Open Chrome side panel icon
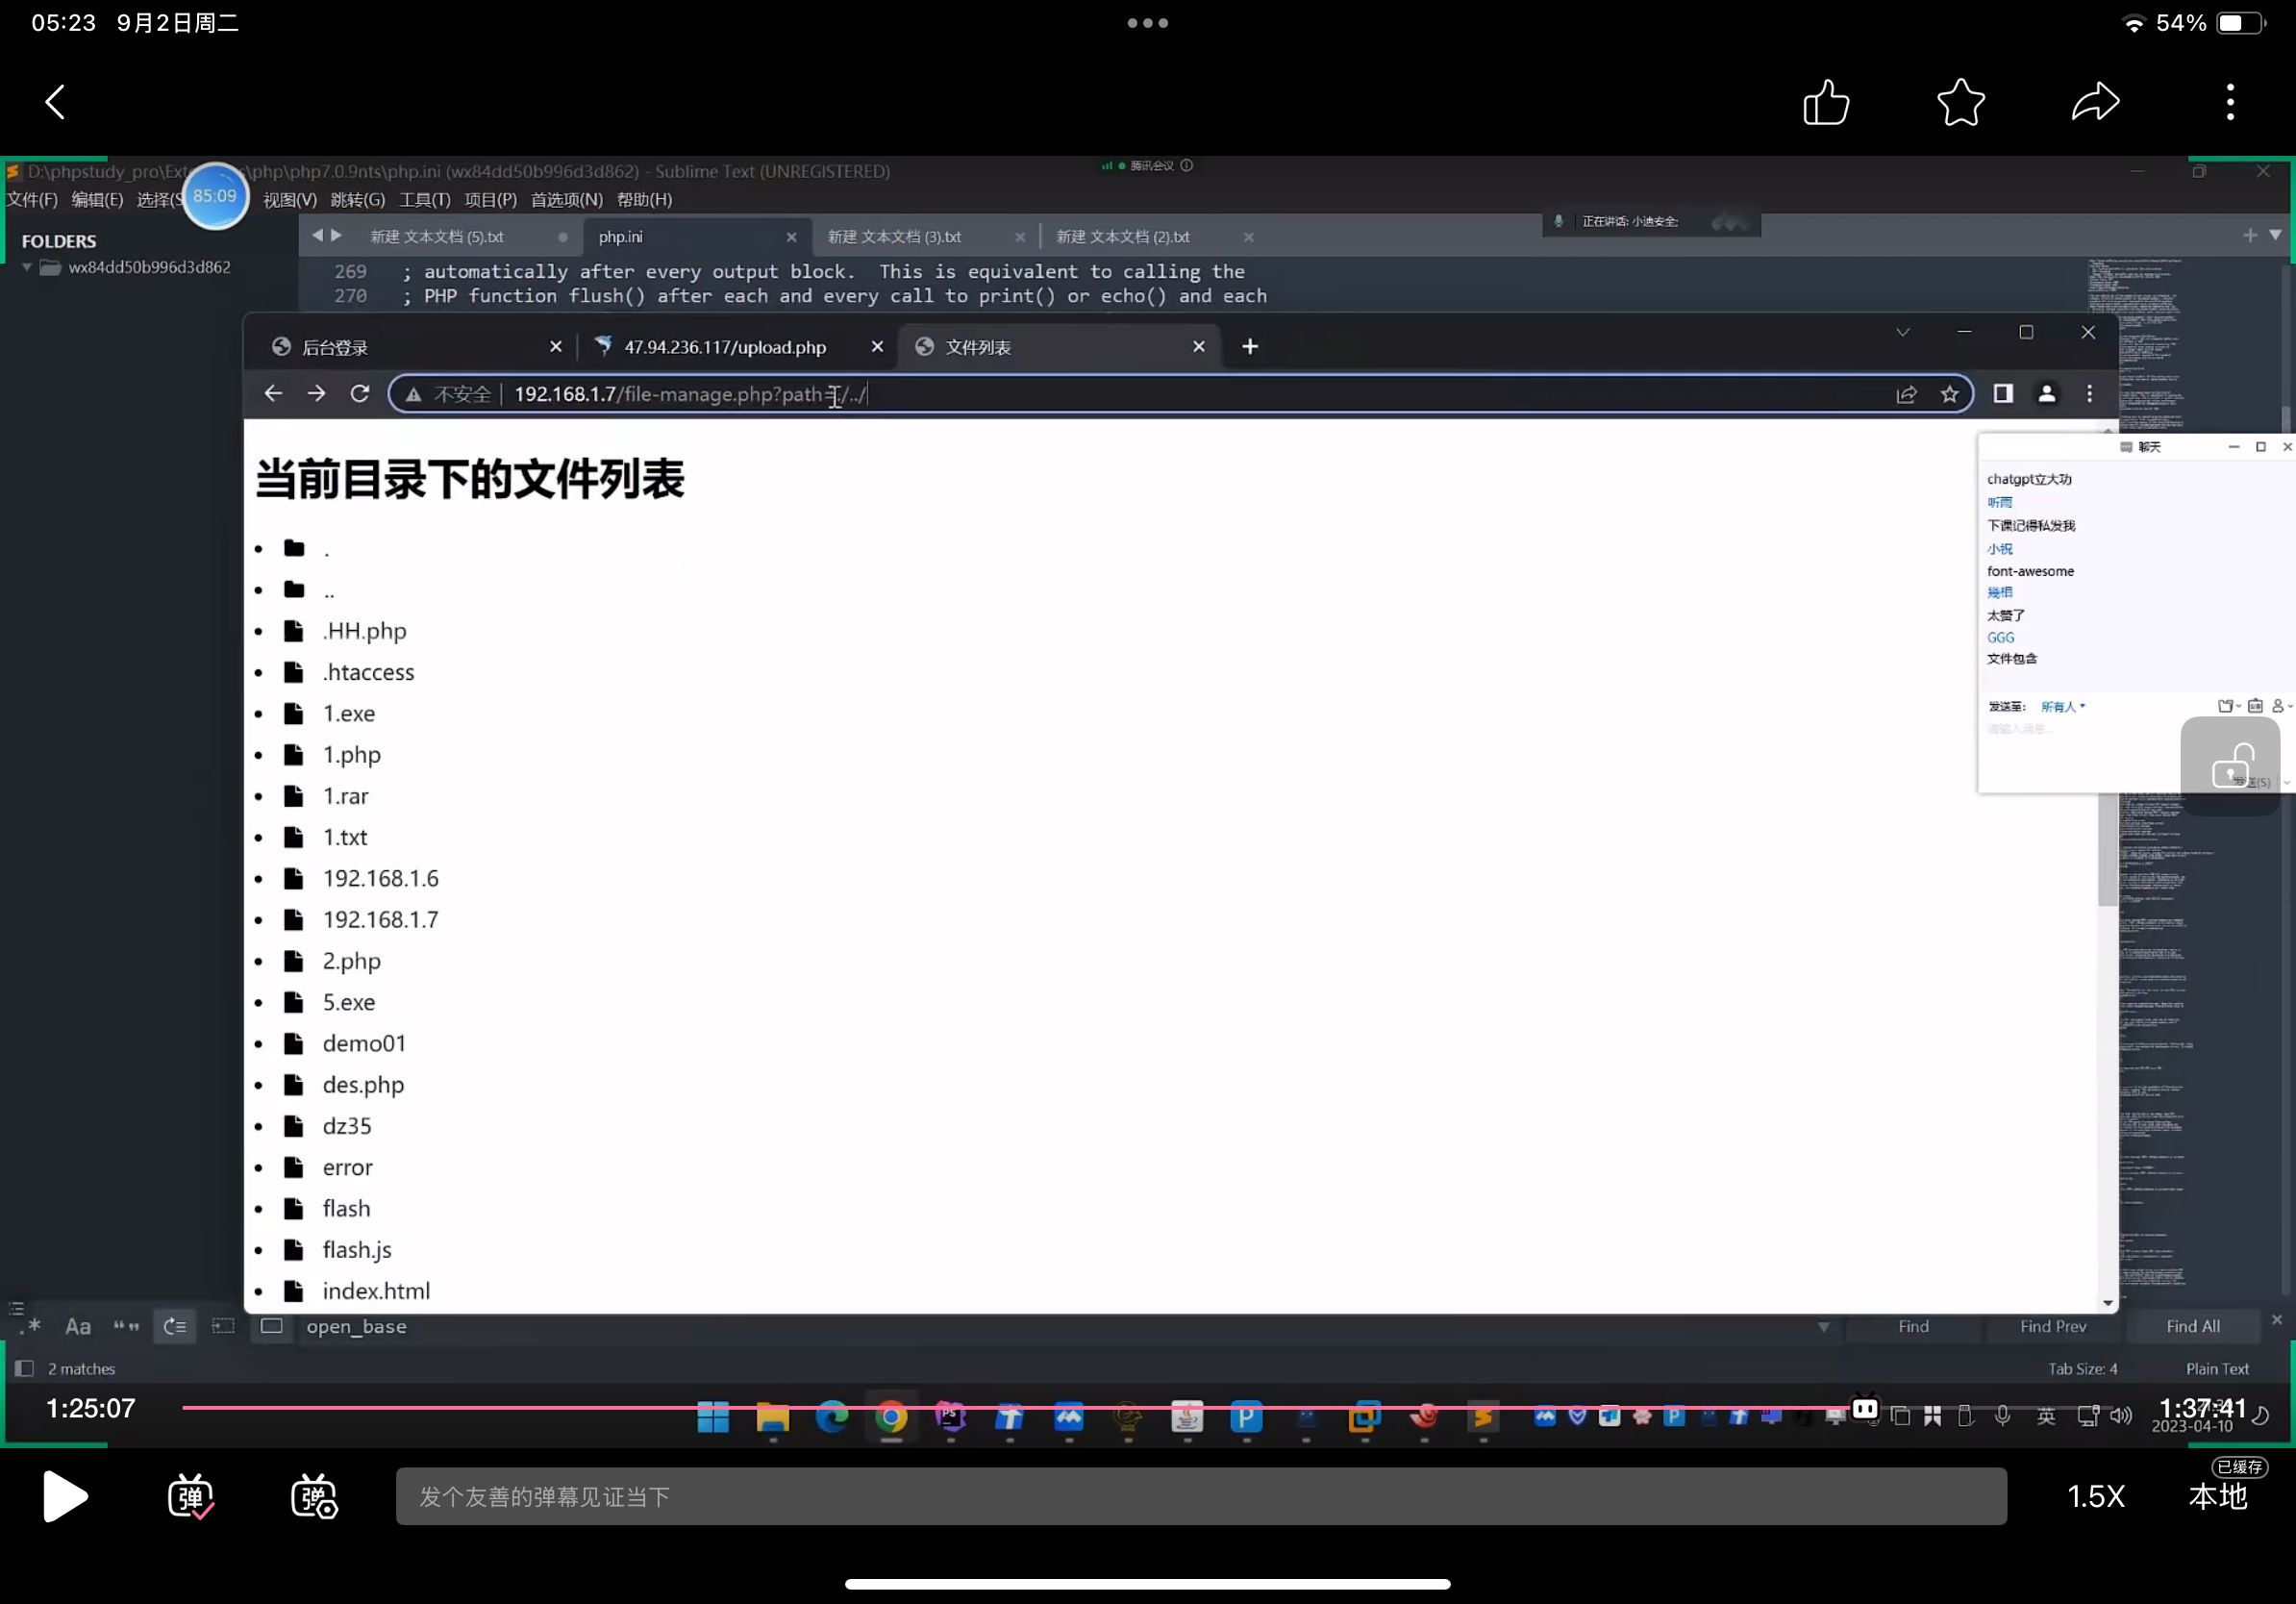The image size is (2296, 1604). coord(2002,394)
